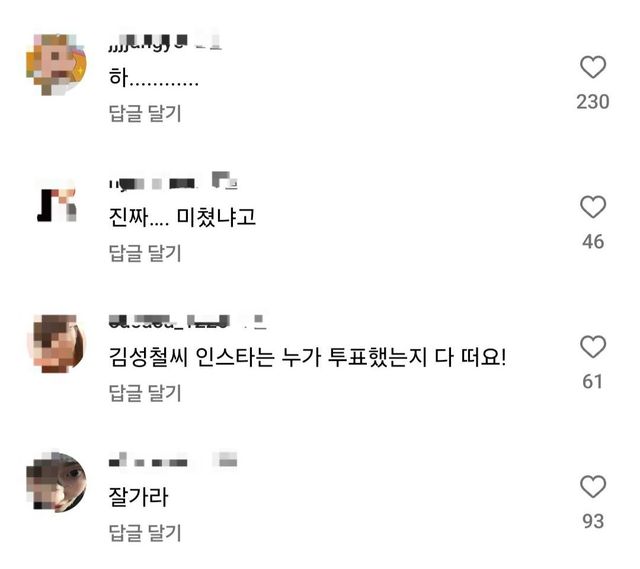Click the 93 like count
Image resolution: width=640 pixels, height=569 pixels.
(x=593, y=522)
